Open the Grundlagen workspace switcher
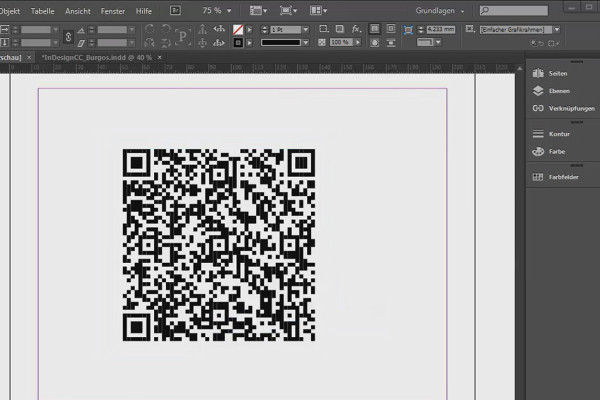 click(440, 11)
